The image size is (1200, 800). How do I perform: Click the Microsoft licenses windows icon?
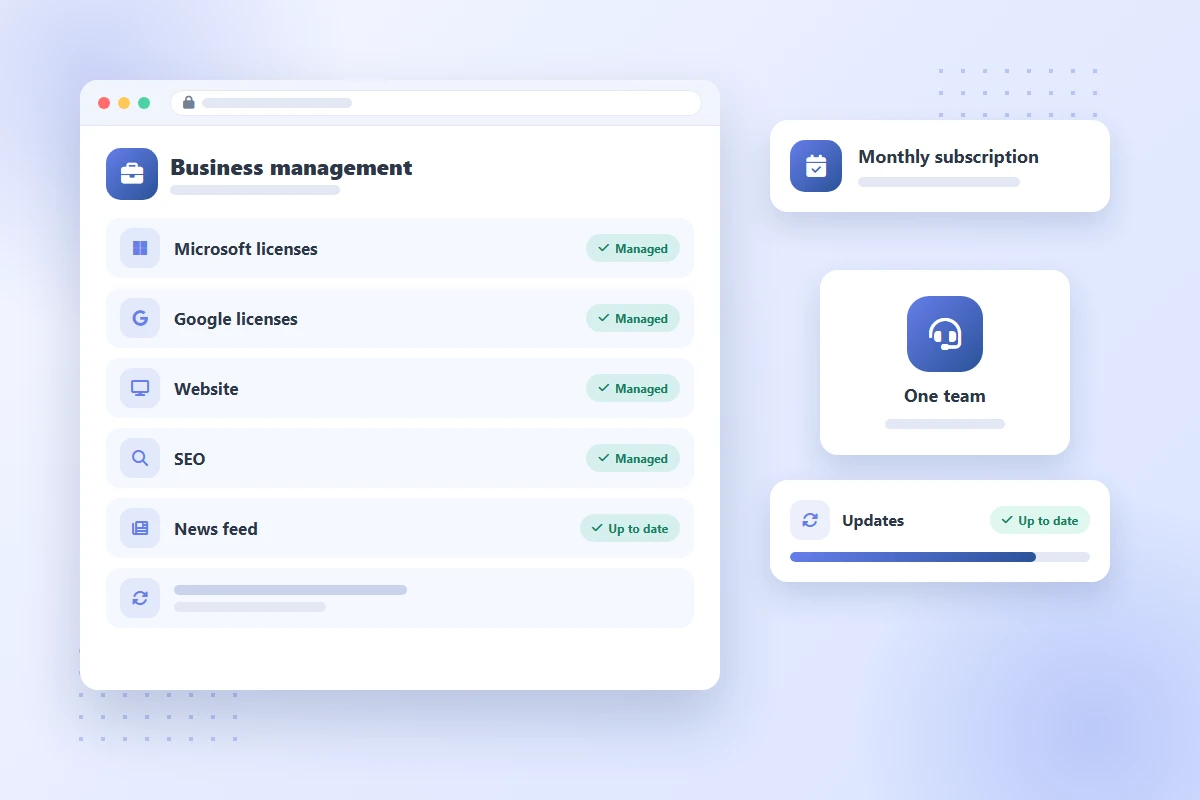(x=140, y=248)
